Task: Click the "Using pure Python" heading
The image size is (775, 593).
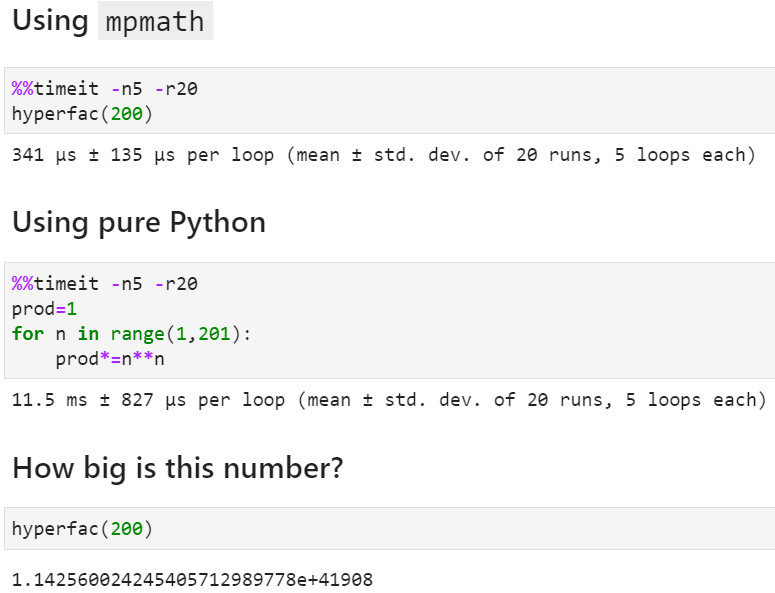Action: [x=138, y=222]
